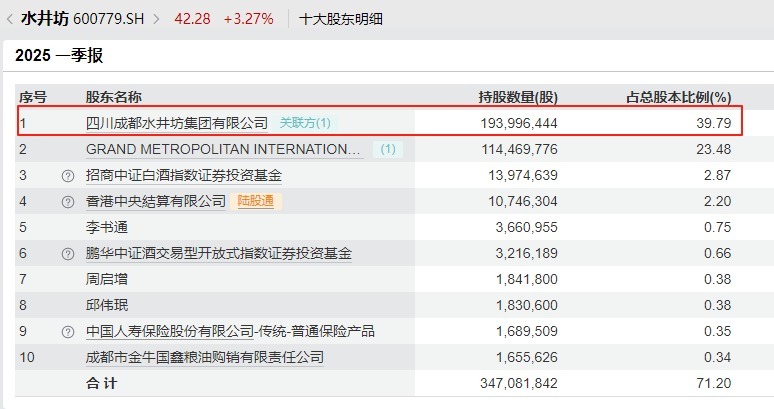Open 招商中证白酒指数证券投资基金 details
This screenshot has width=774, height=409.
pos(184,175)
